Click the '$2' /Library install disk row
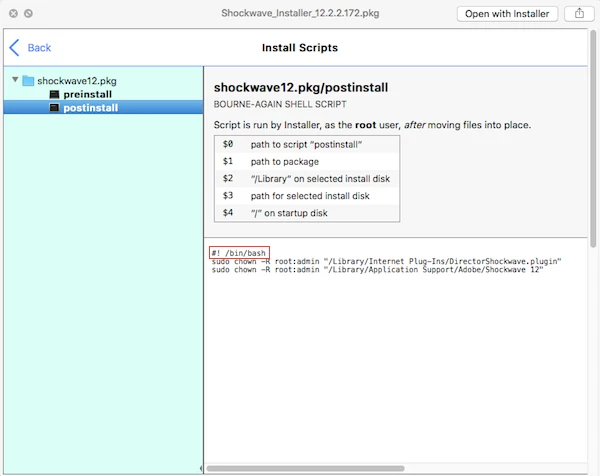Screen dimensions: 600x476 pos(307,179)
